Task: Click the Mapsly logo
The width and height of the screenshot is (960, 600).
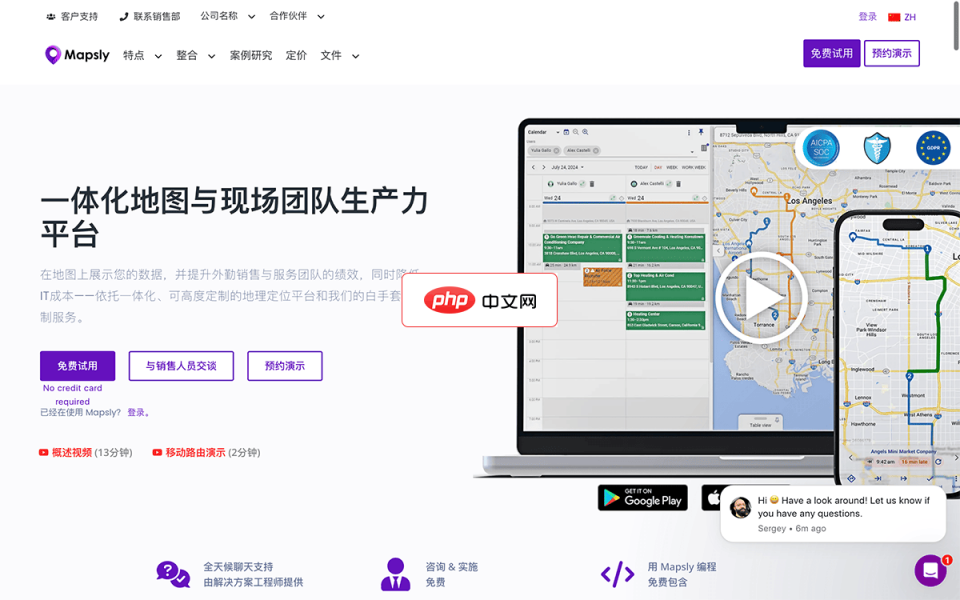Action: 77,55
